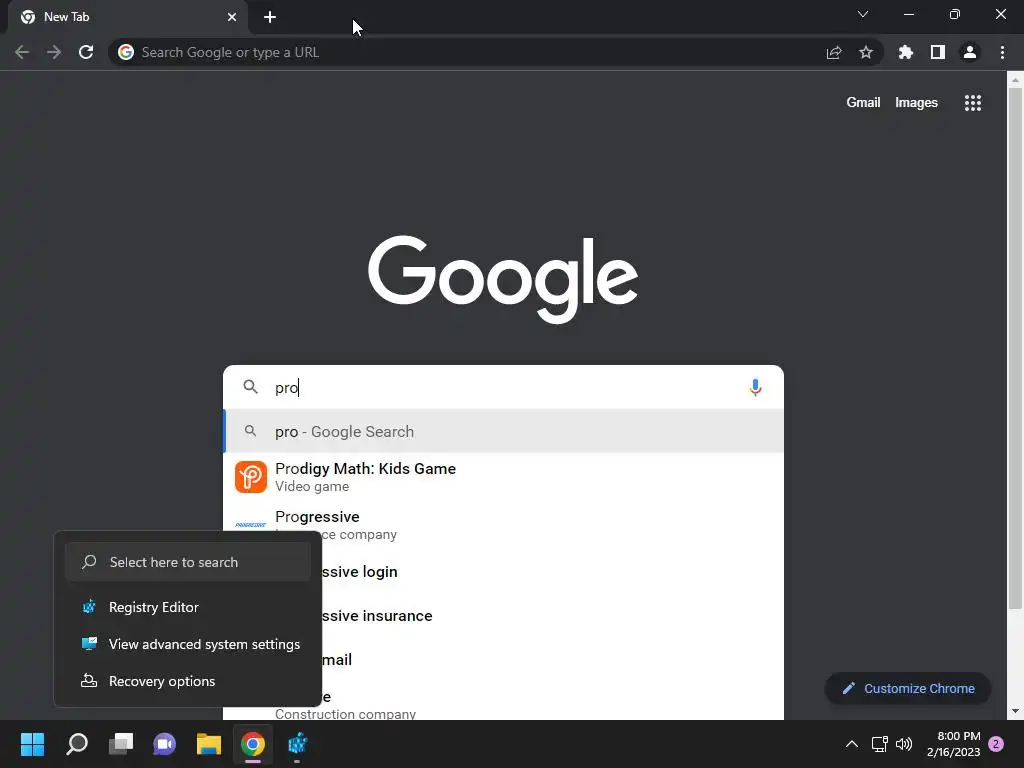Close the New Tab tab
The height and width of the screenshot is (768, 1024).
click(232, 17)
